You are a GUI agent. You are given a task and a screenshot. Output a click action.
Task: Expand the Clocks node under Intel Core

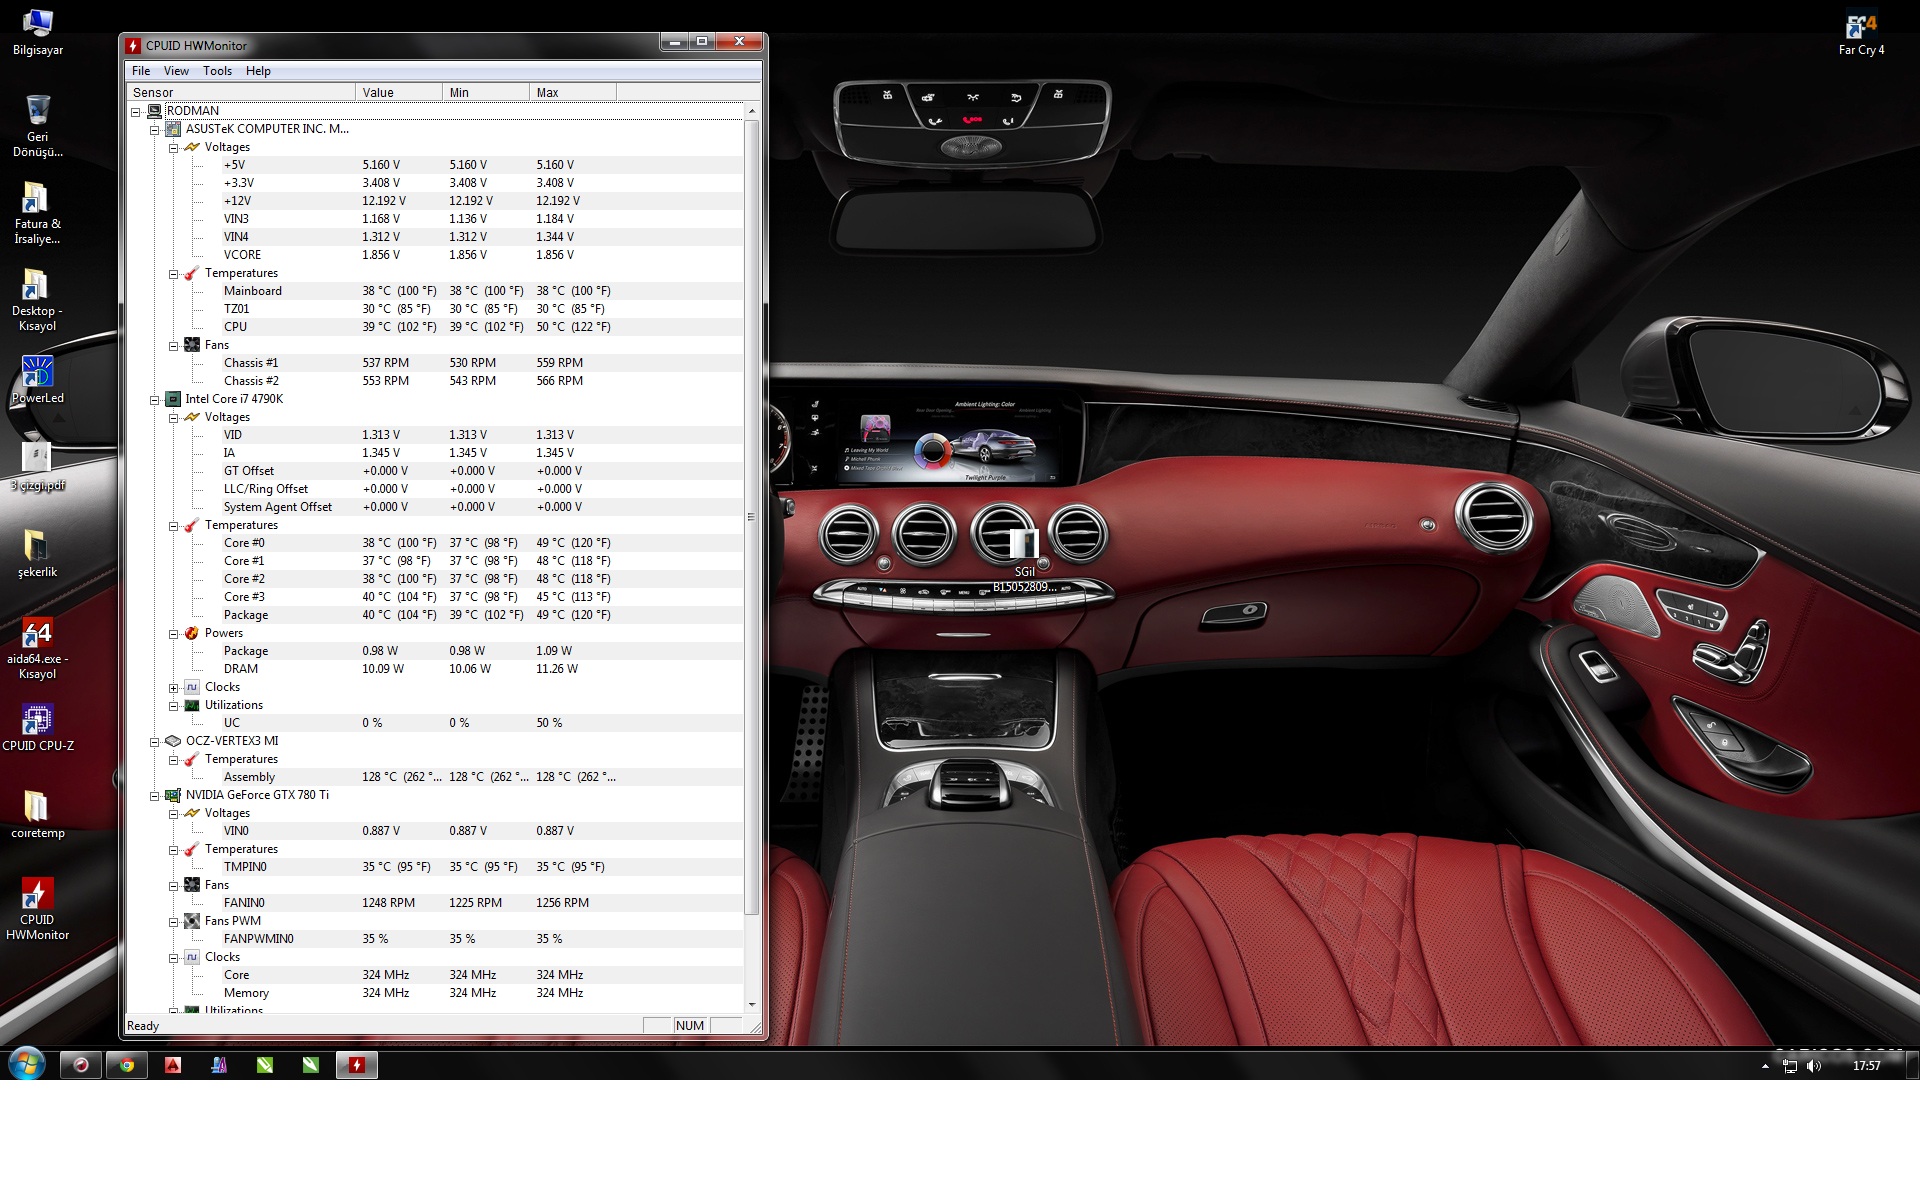point(174,688)
